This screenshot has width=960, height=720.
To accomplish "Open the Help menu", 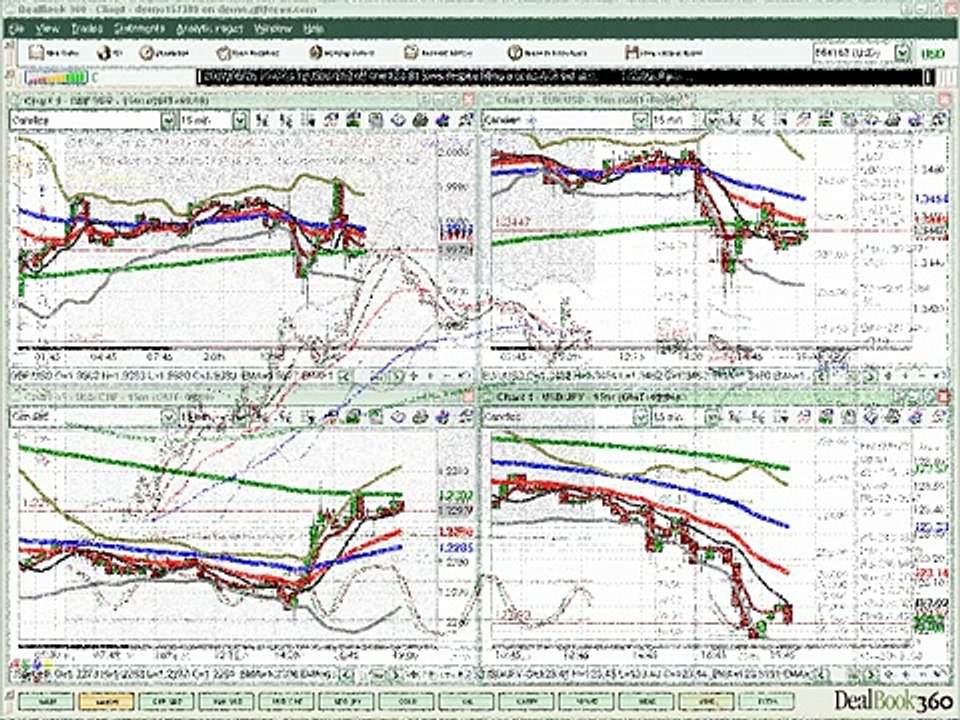I will (x=313, y=29).
